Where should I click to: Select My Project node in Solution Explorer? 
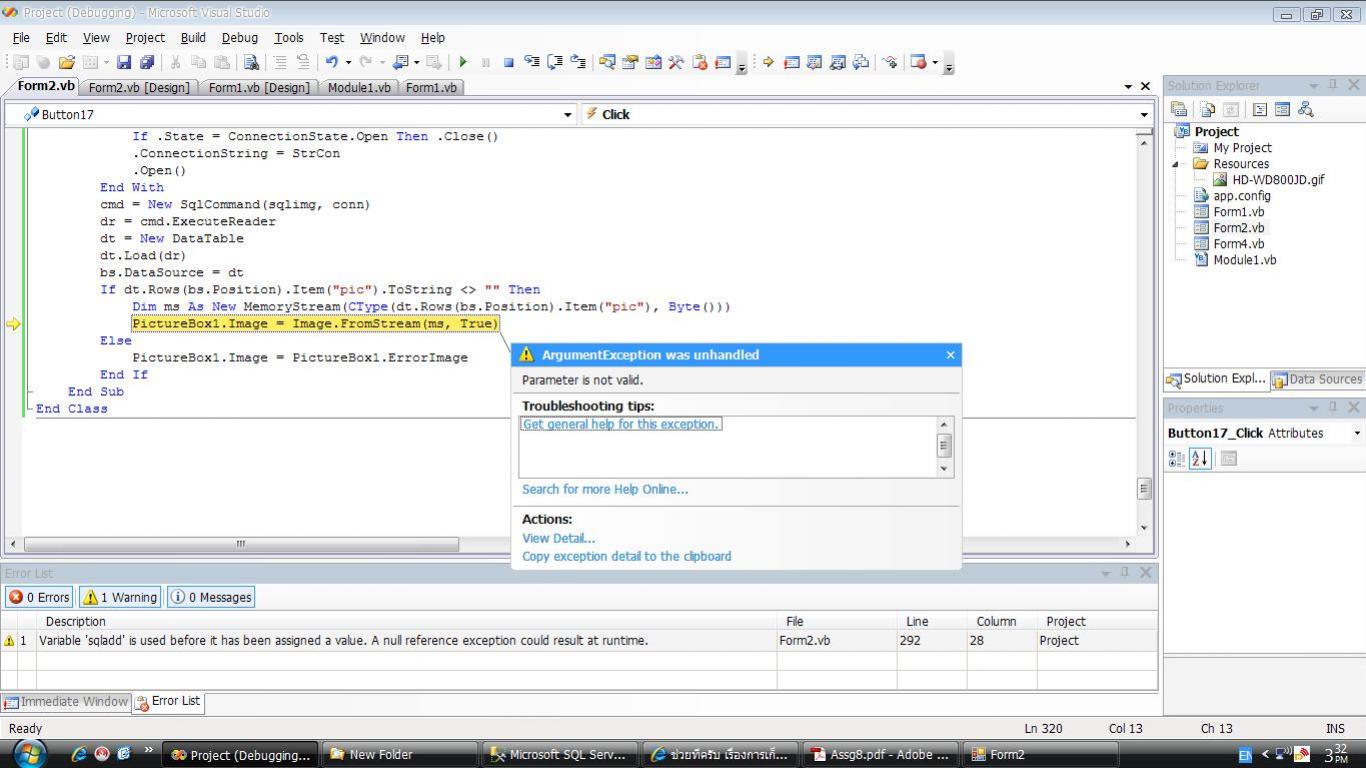(1242, 148)
